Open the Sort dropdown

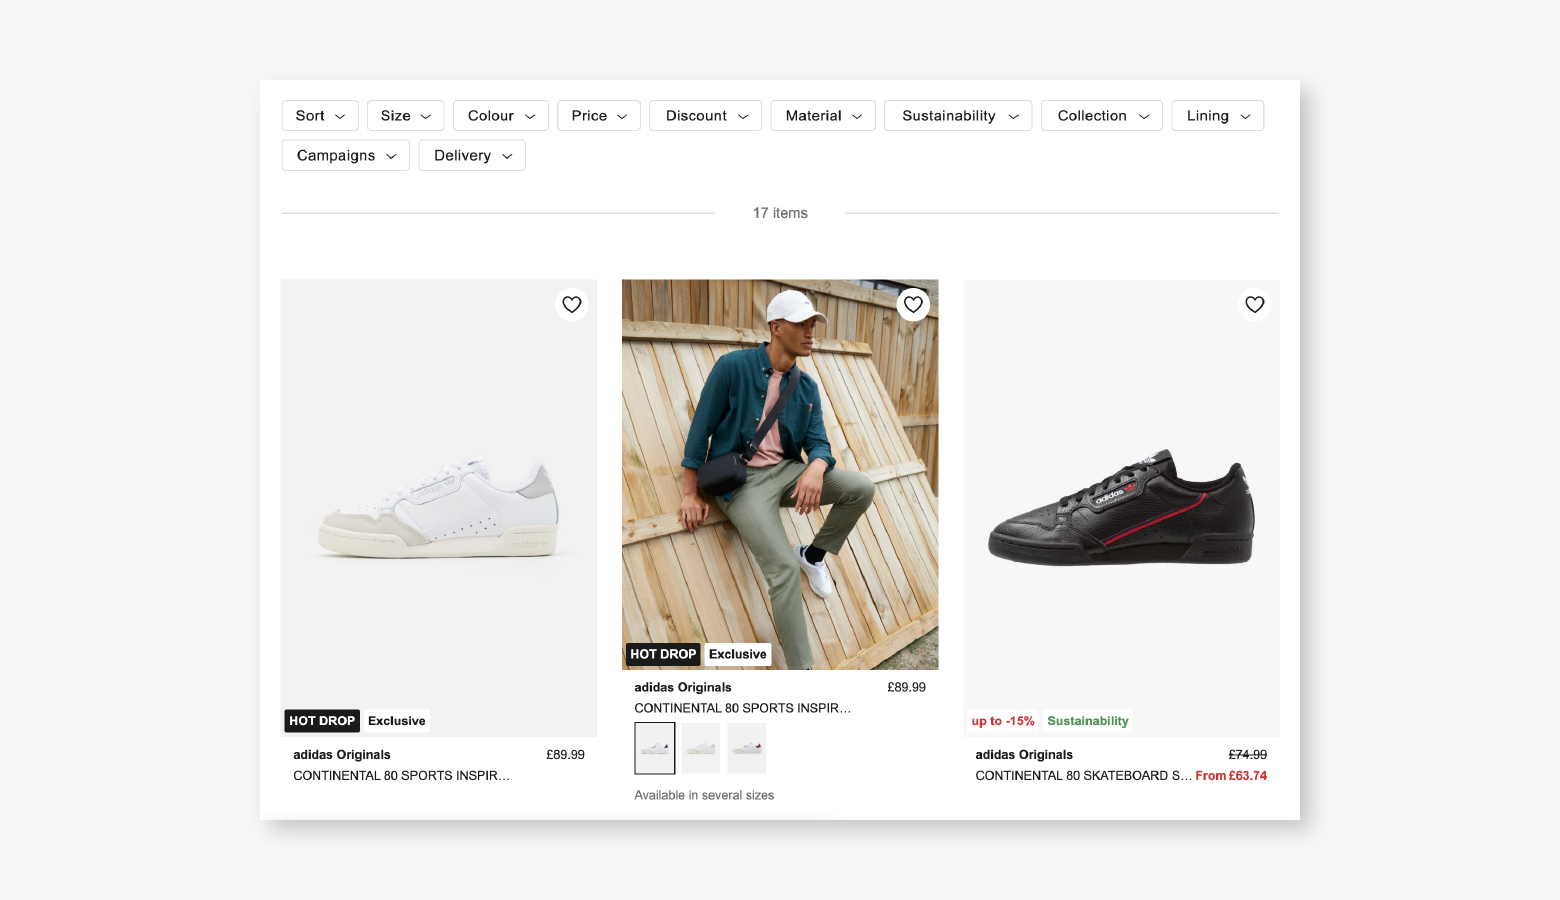point(320,116)
